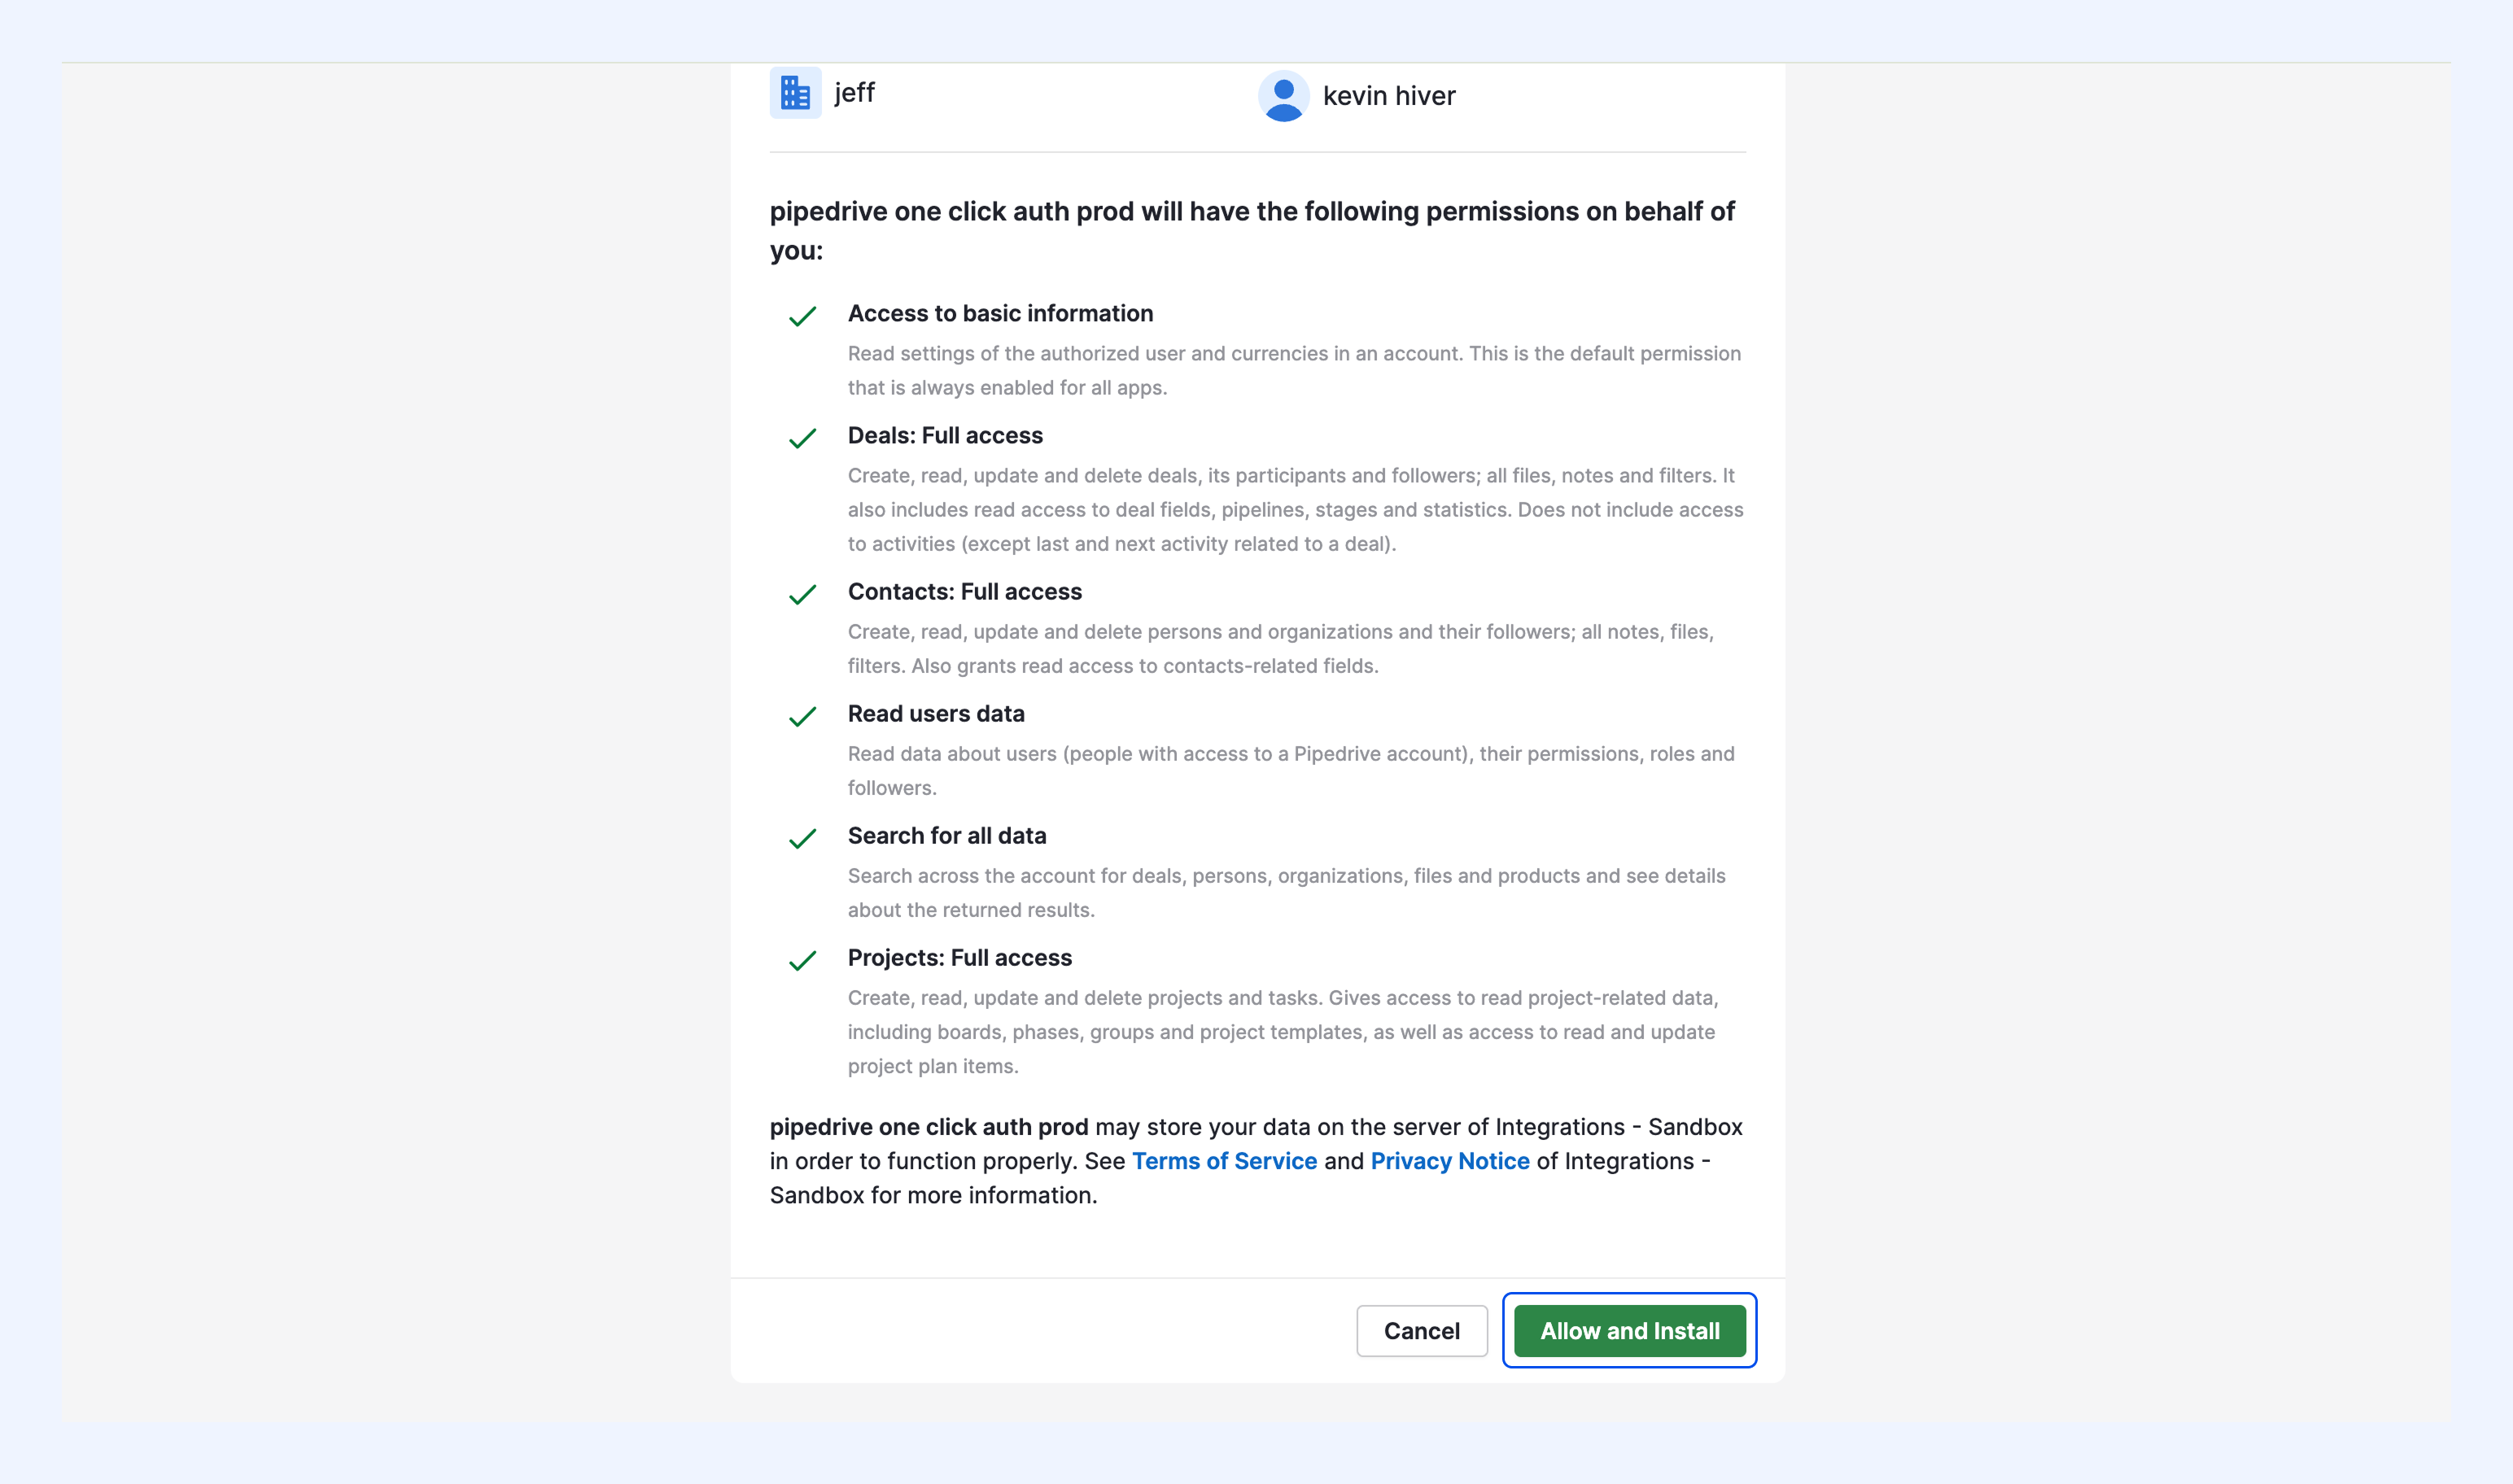Click the Read users data heading

click(936, 713)
